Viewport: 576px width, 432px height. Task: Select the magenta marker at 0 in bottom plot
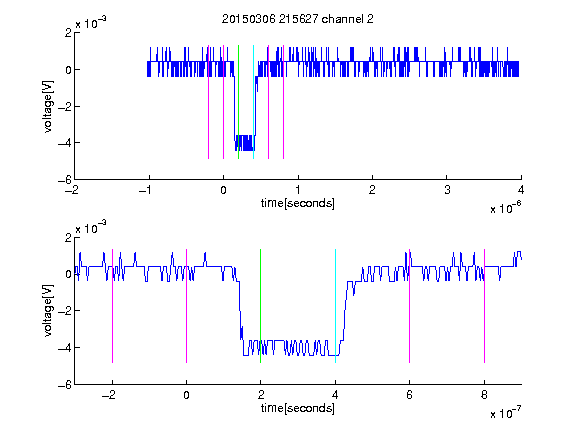186,306
